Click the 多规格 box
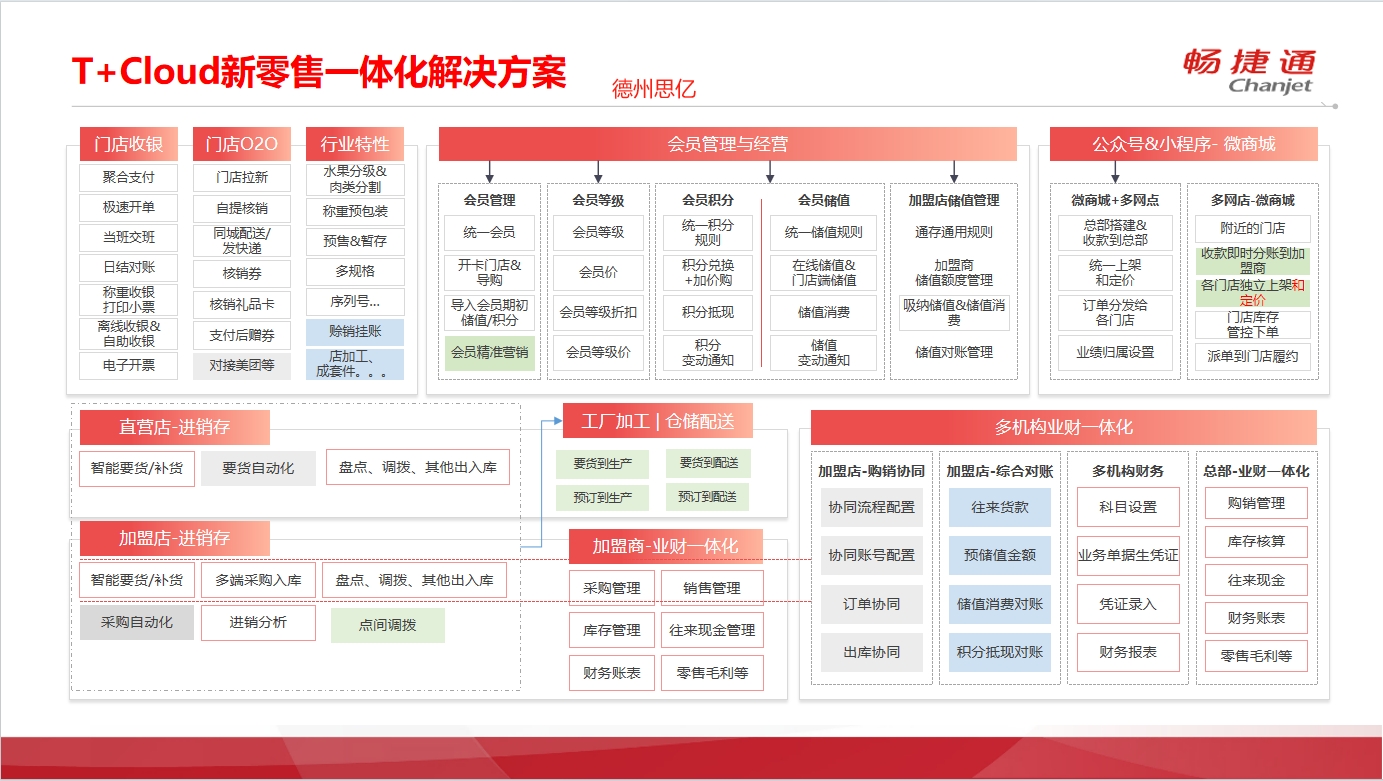This screenshot has height=781, width=1383. pyautogui.click(x=355, y=272)
